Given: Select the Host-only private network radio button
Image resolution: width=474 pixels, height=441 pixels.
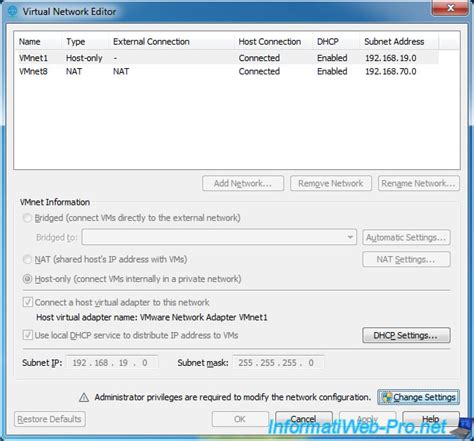Looking at the screenshot, I should click(27, 279).
